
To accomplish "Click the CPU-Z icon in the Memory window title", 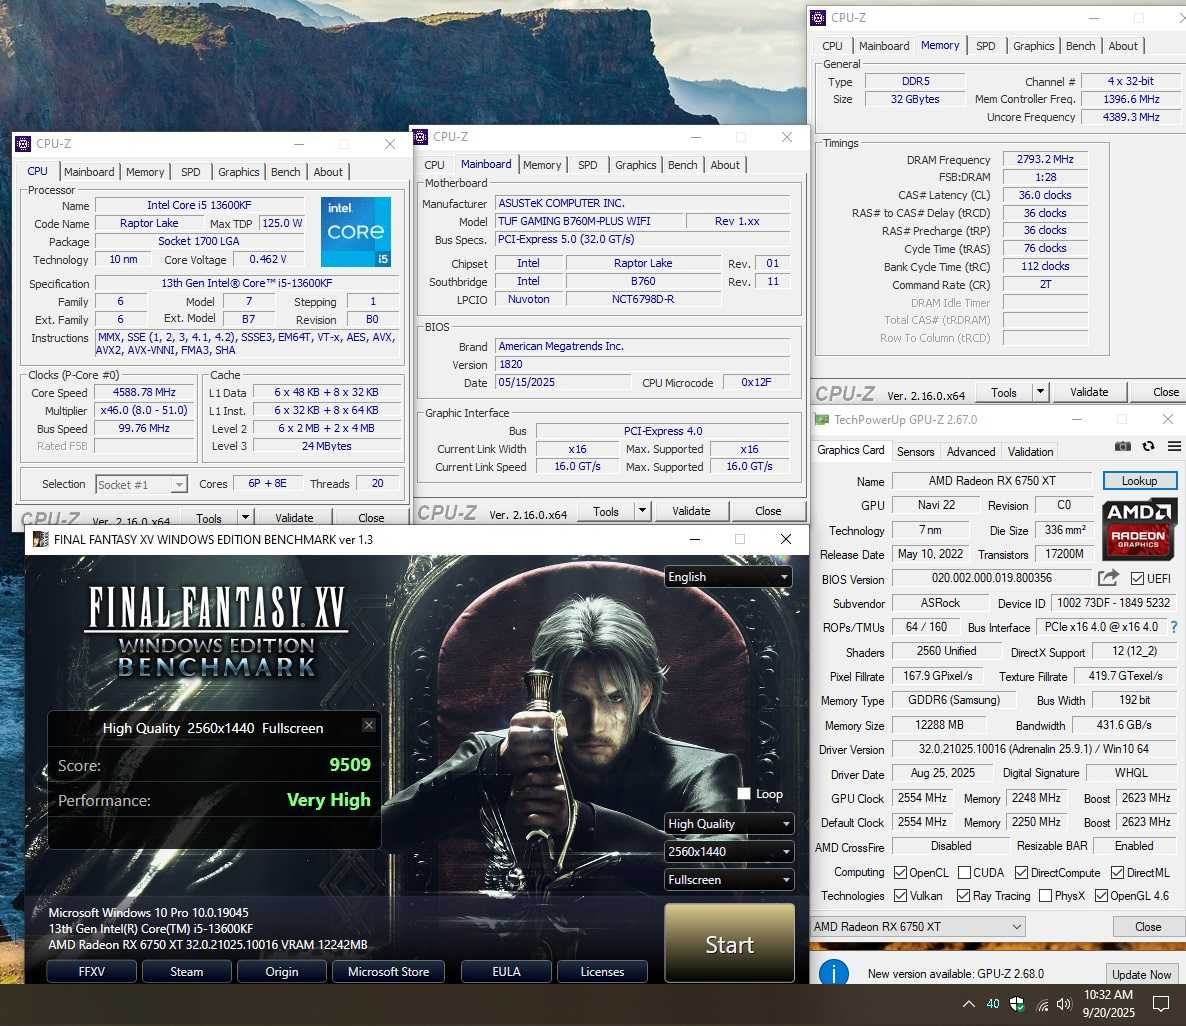I will pyautogui.click(x=818, y=17).
